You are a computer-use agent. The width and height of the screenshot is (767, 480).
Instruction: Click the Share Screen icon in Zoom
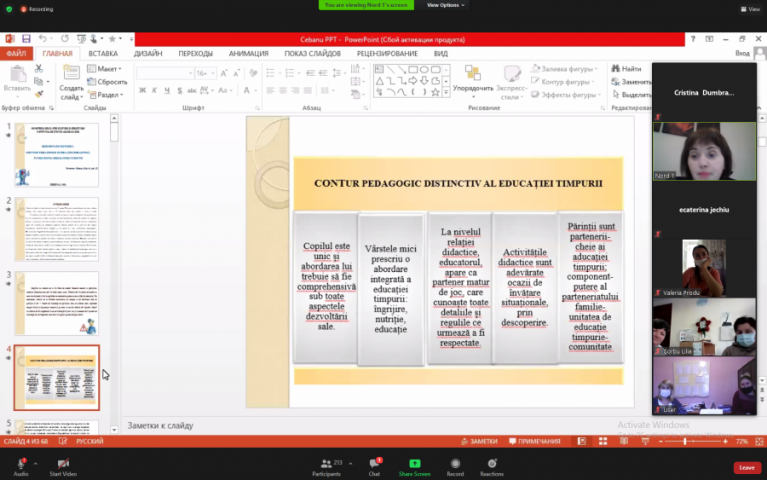[414, 463]
